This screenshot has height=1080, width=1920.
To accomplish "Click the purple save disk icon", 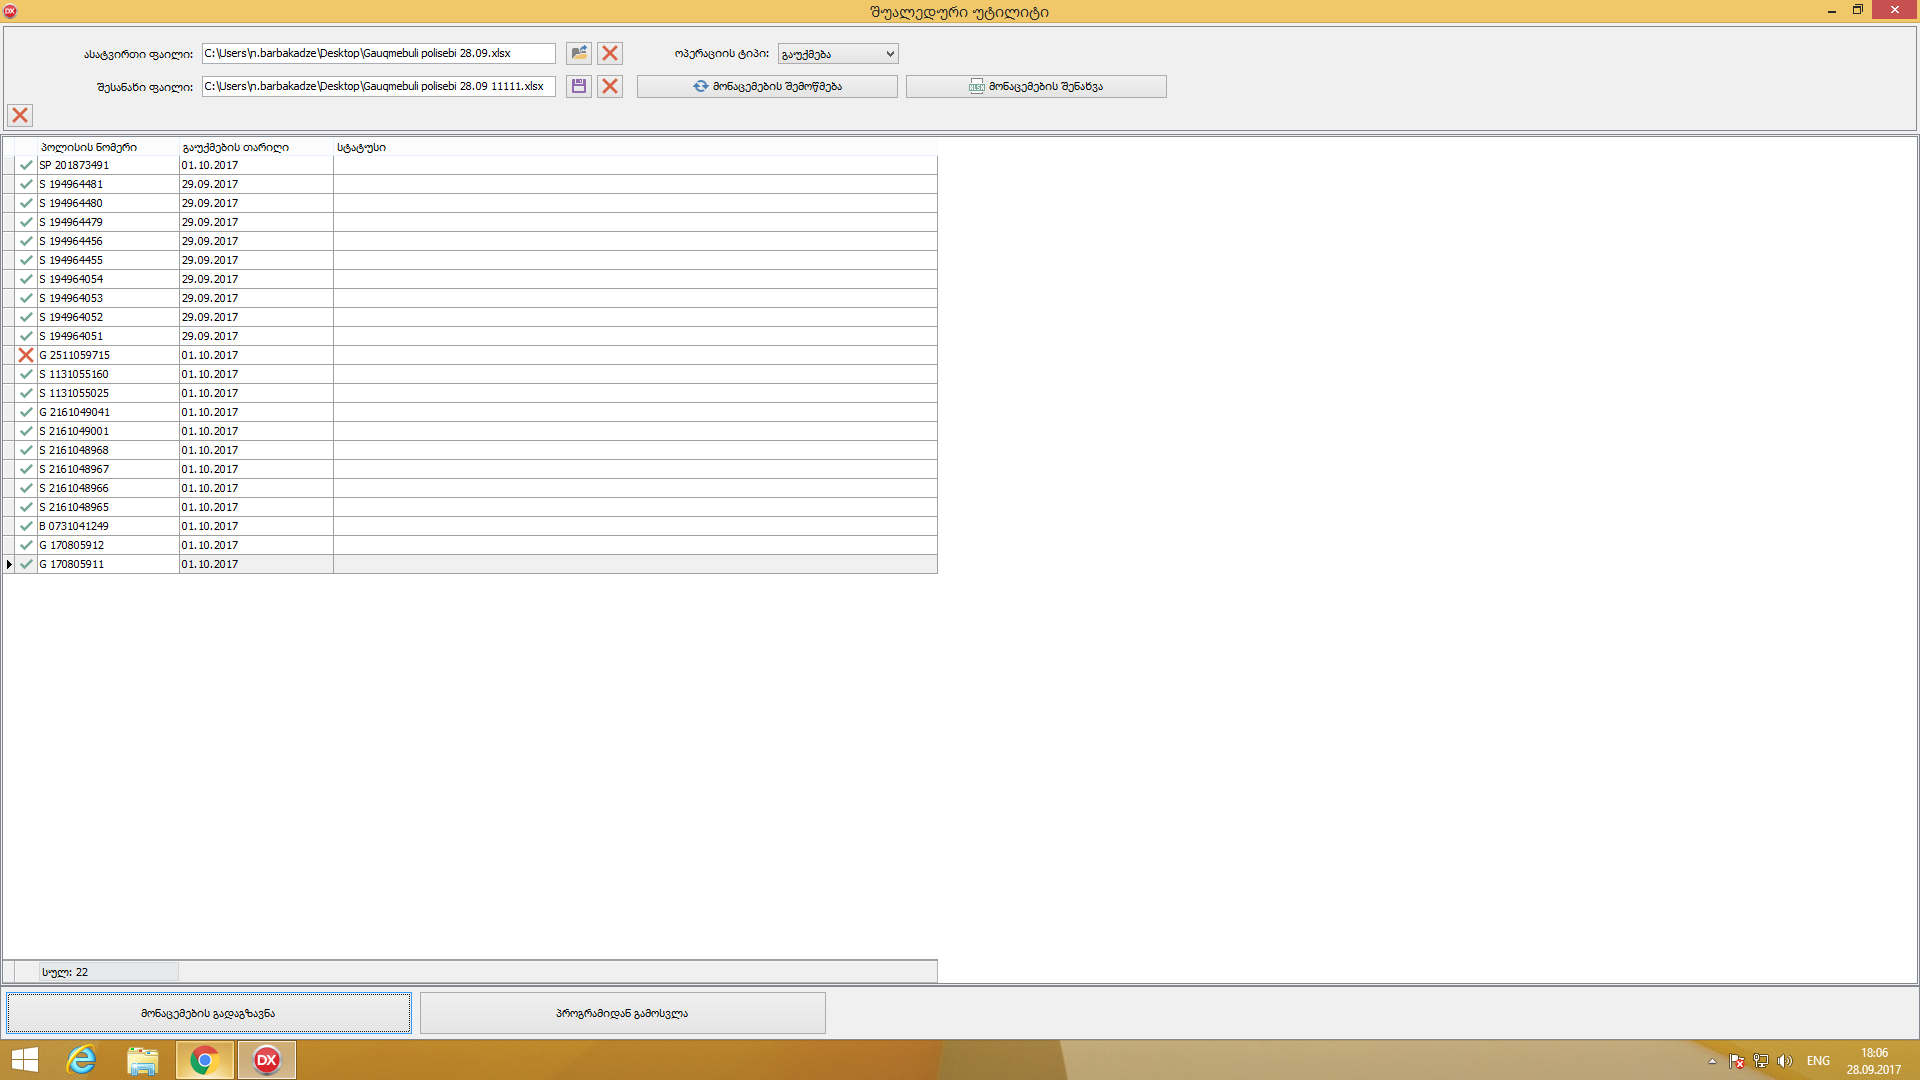I will [579, 86].
